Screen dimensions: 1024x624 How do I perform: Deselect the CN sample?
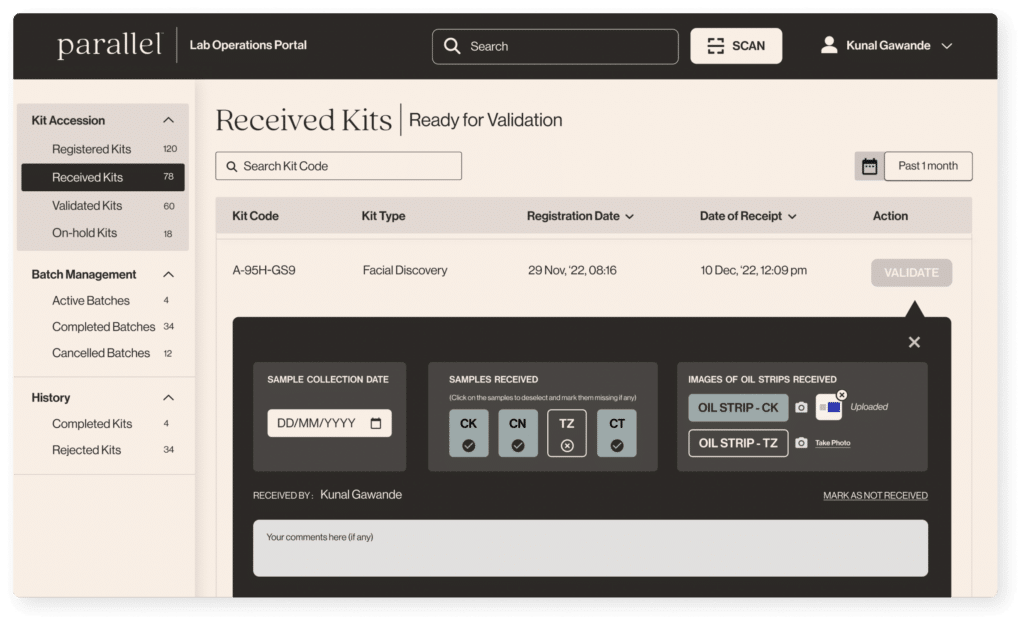[x=517, y=433]
